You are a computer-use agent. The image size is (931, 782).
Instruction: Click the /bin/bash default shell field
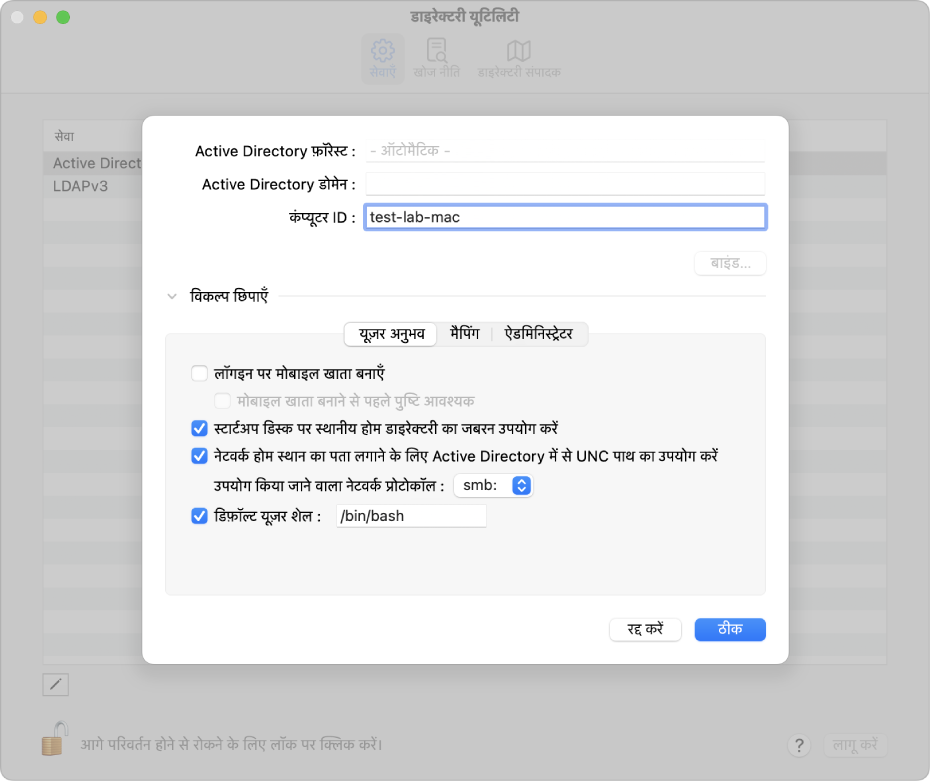[411, 516]
